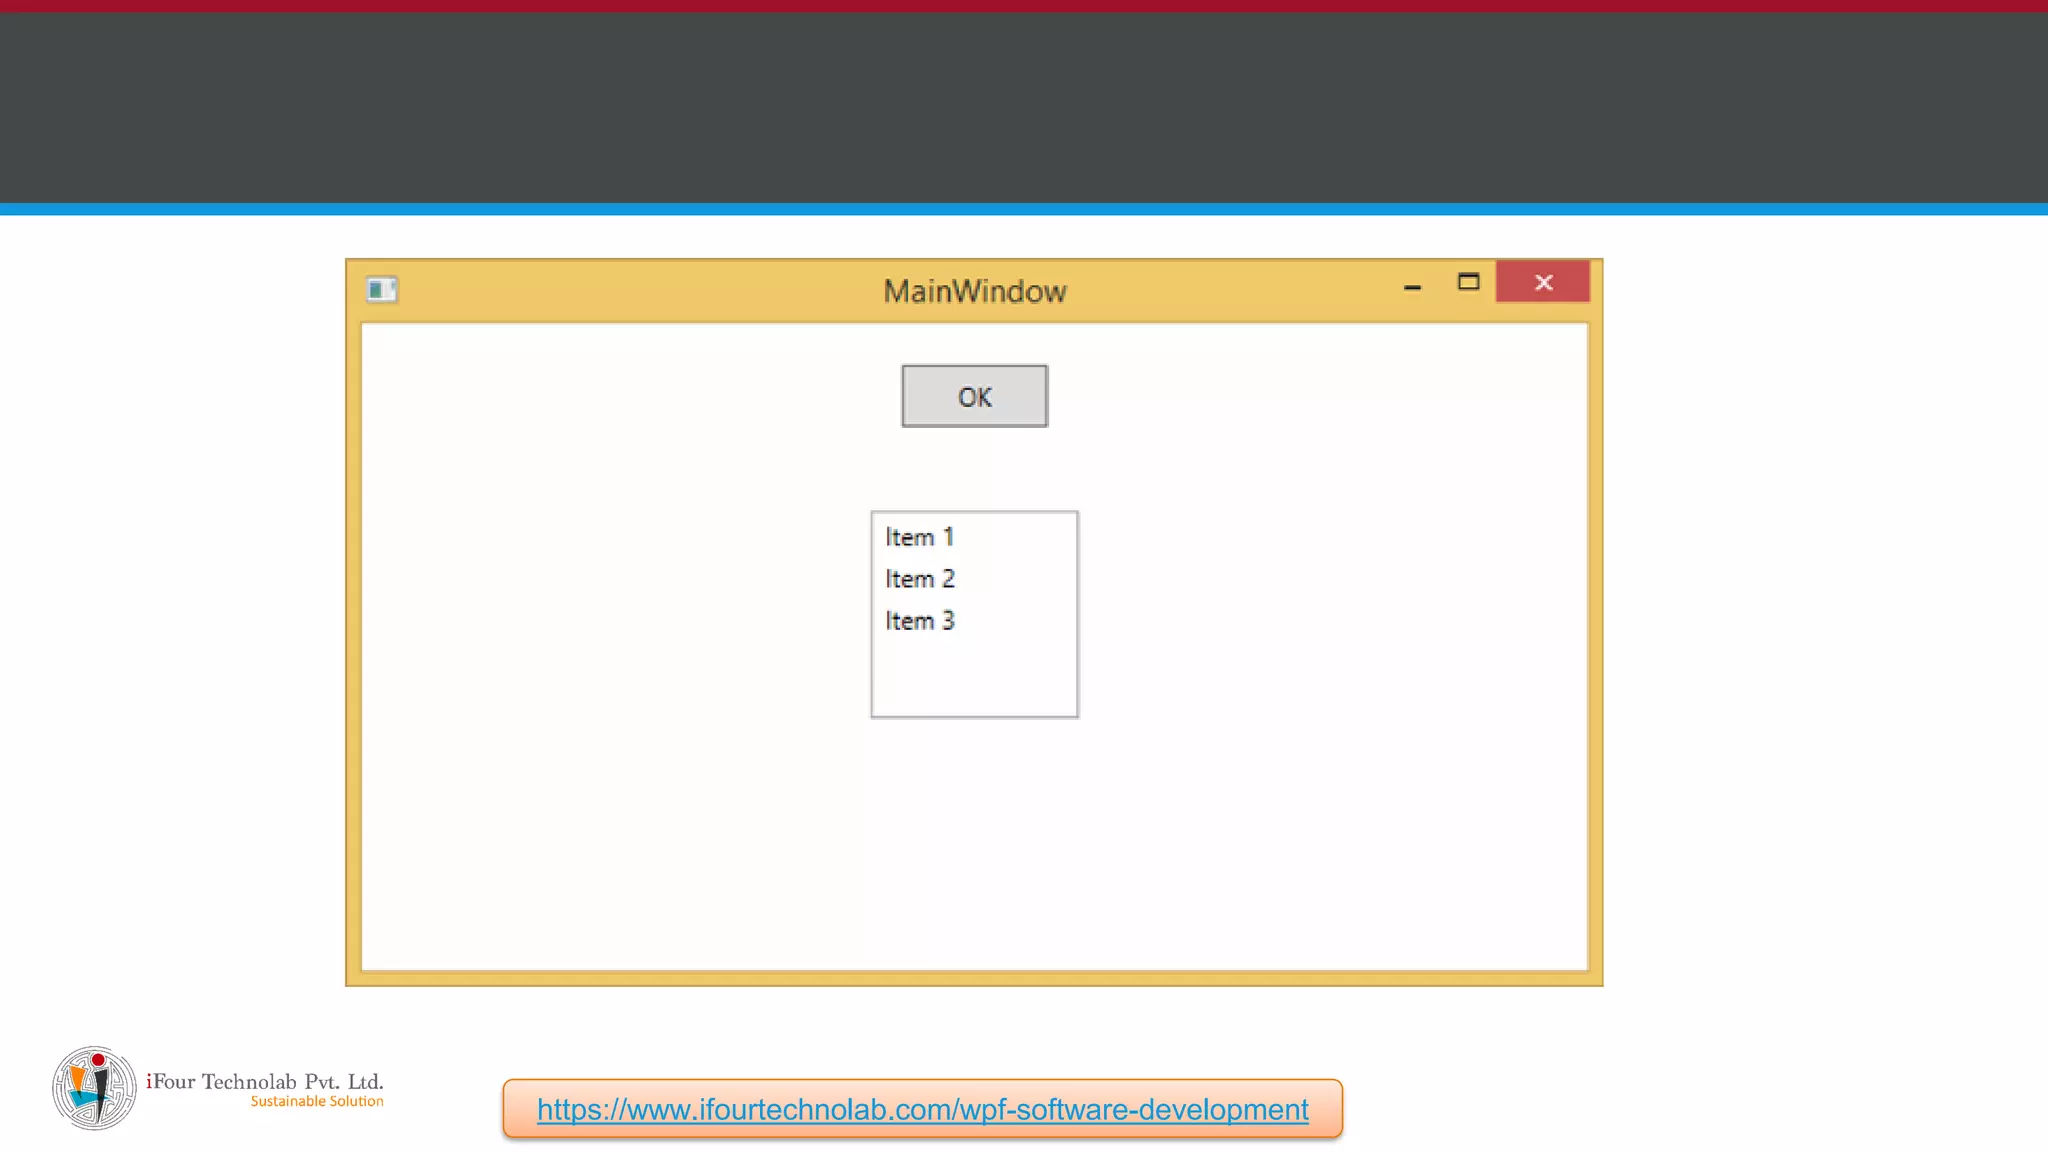The width and height of the screenshot is (2048, 1152).
Task: Select Item 2 in the list box
Action: [974, 579]
